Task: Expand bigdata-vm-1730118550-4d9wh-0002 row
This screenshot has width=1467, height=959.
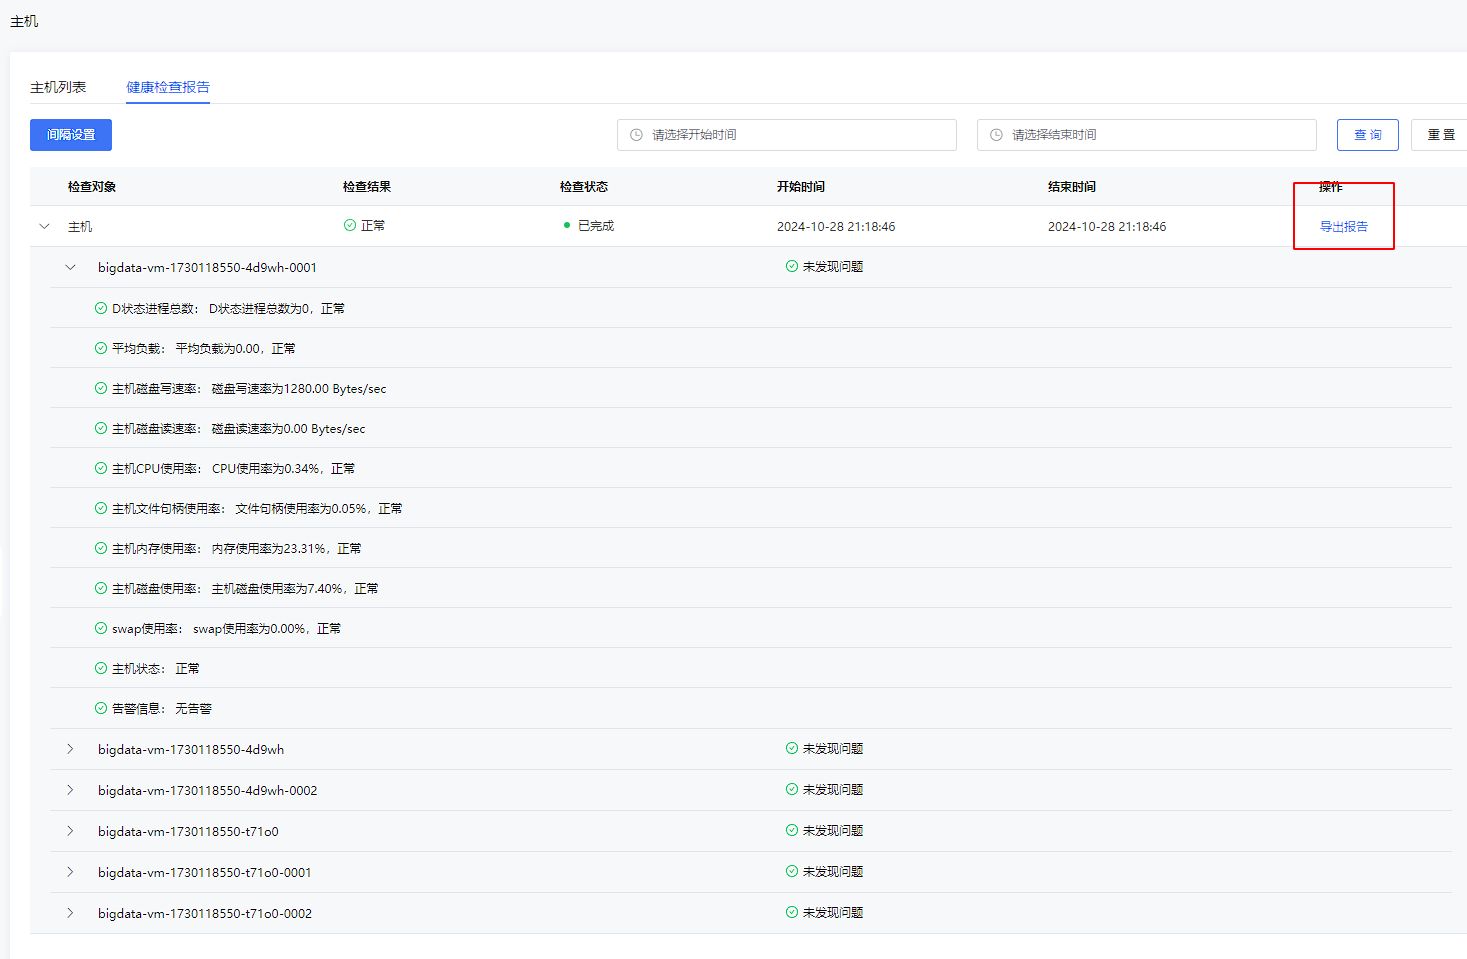Action: (70, 790)
